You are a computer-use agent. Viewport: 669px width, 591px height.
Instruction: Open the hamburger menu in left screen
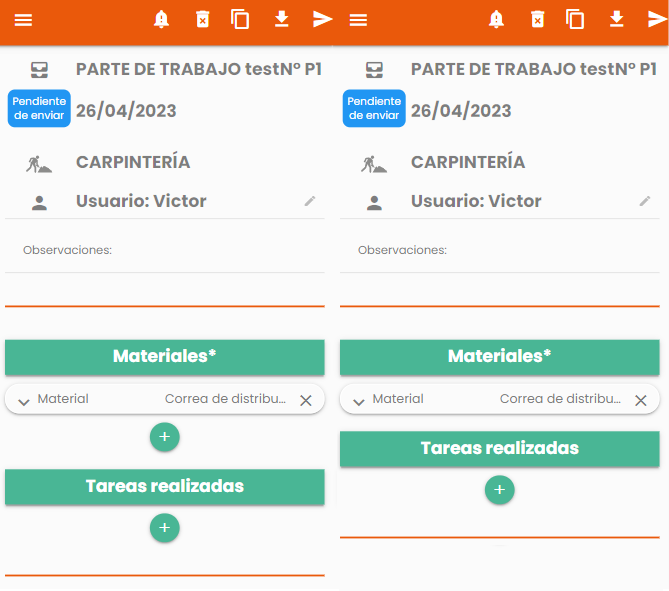click(x=23, y=20)
